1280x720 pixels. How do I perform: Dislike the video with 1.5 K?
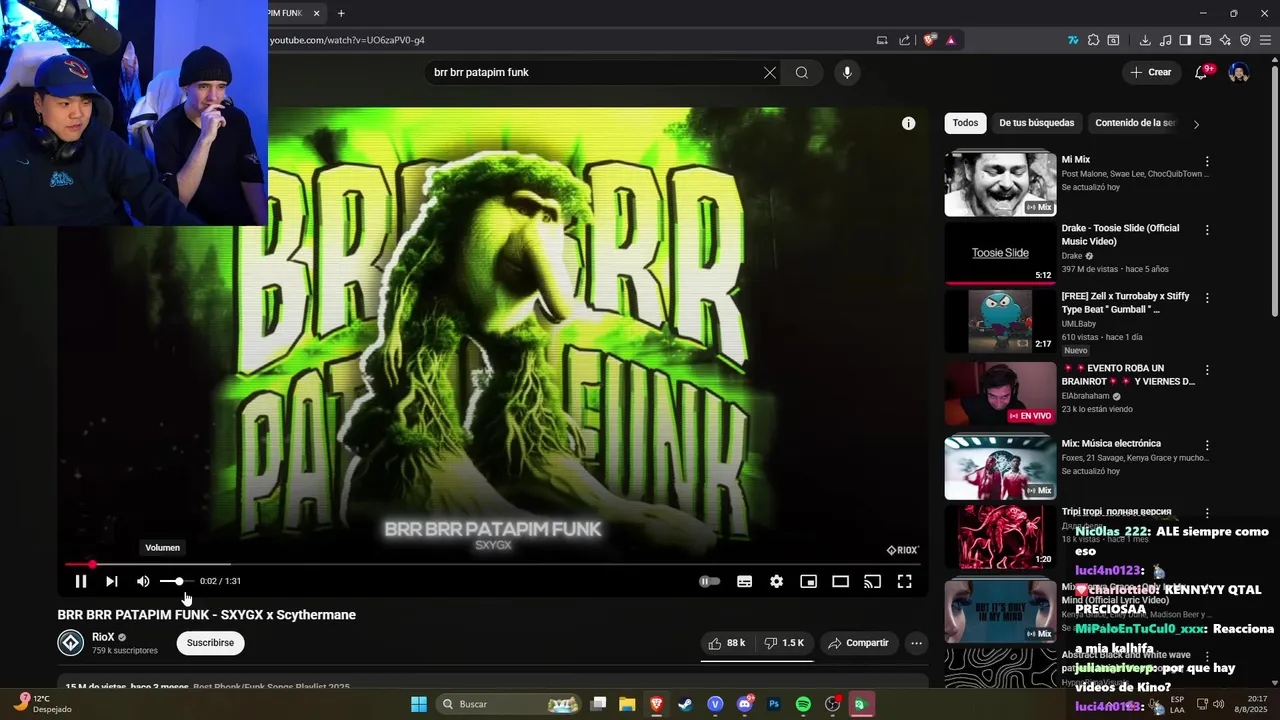click(x=784, y=643)
